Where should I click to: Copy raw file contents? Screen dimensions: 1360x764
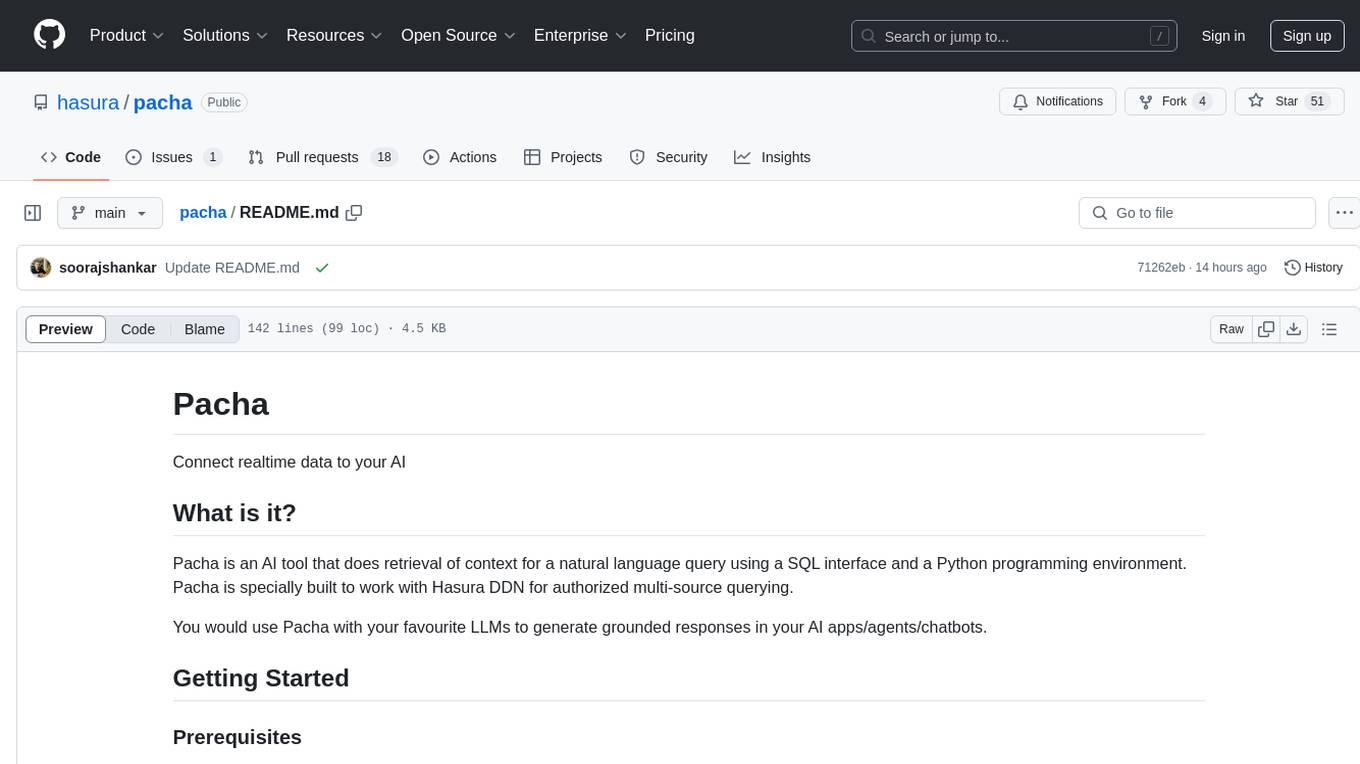[1266, 329]
